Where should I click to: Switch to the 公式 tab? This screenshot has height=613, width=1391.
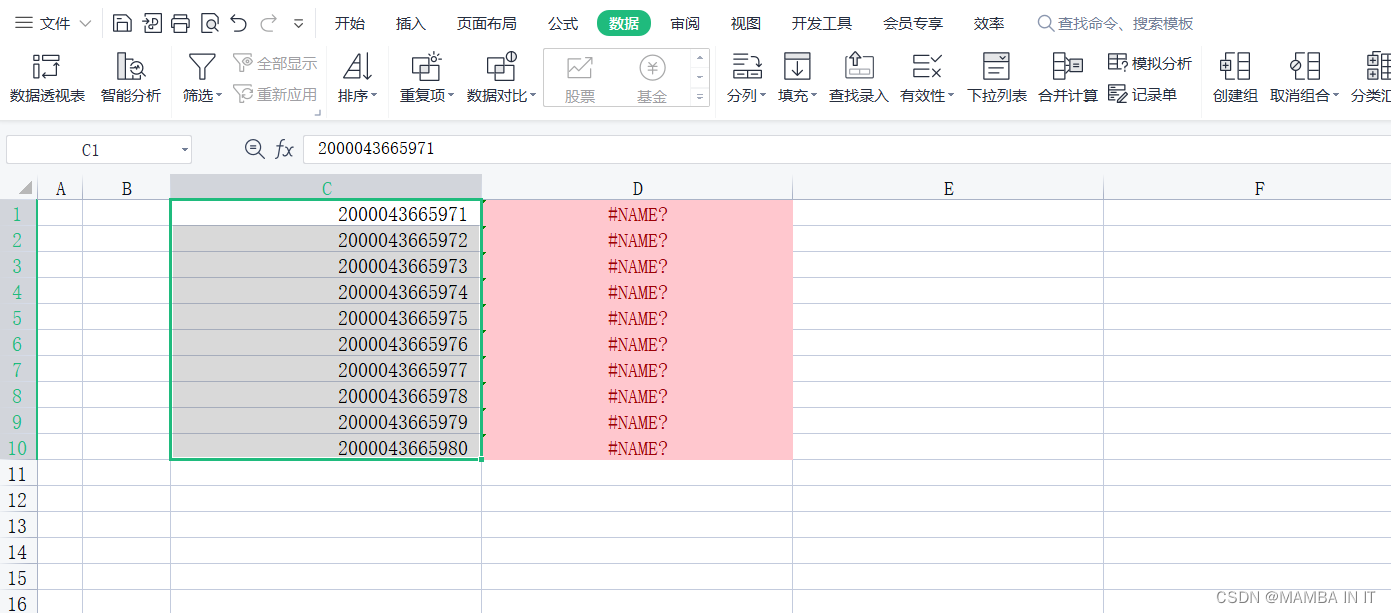click(x=563, y=23)
